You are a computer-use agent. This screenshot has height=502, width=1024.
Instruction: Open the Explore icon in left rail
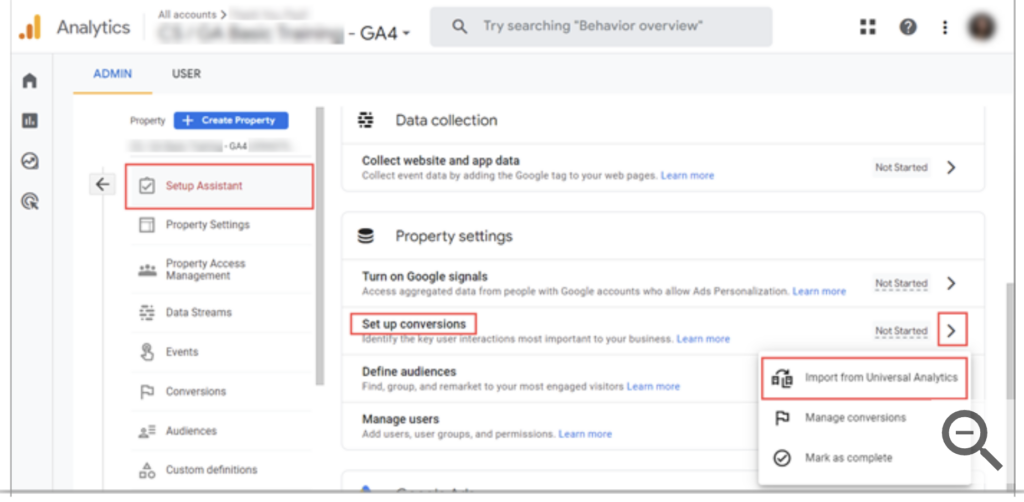pyautogui.click(x=30, y=161)
